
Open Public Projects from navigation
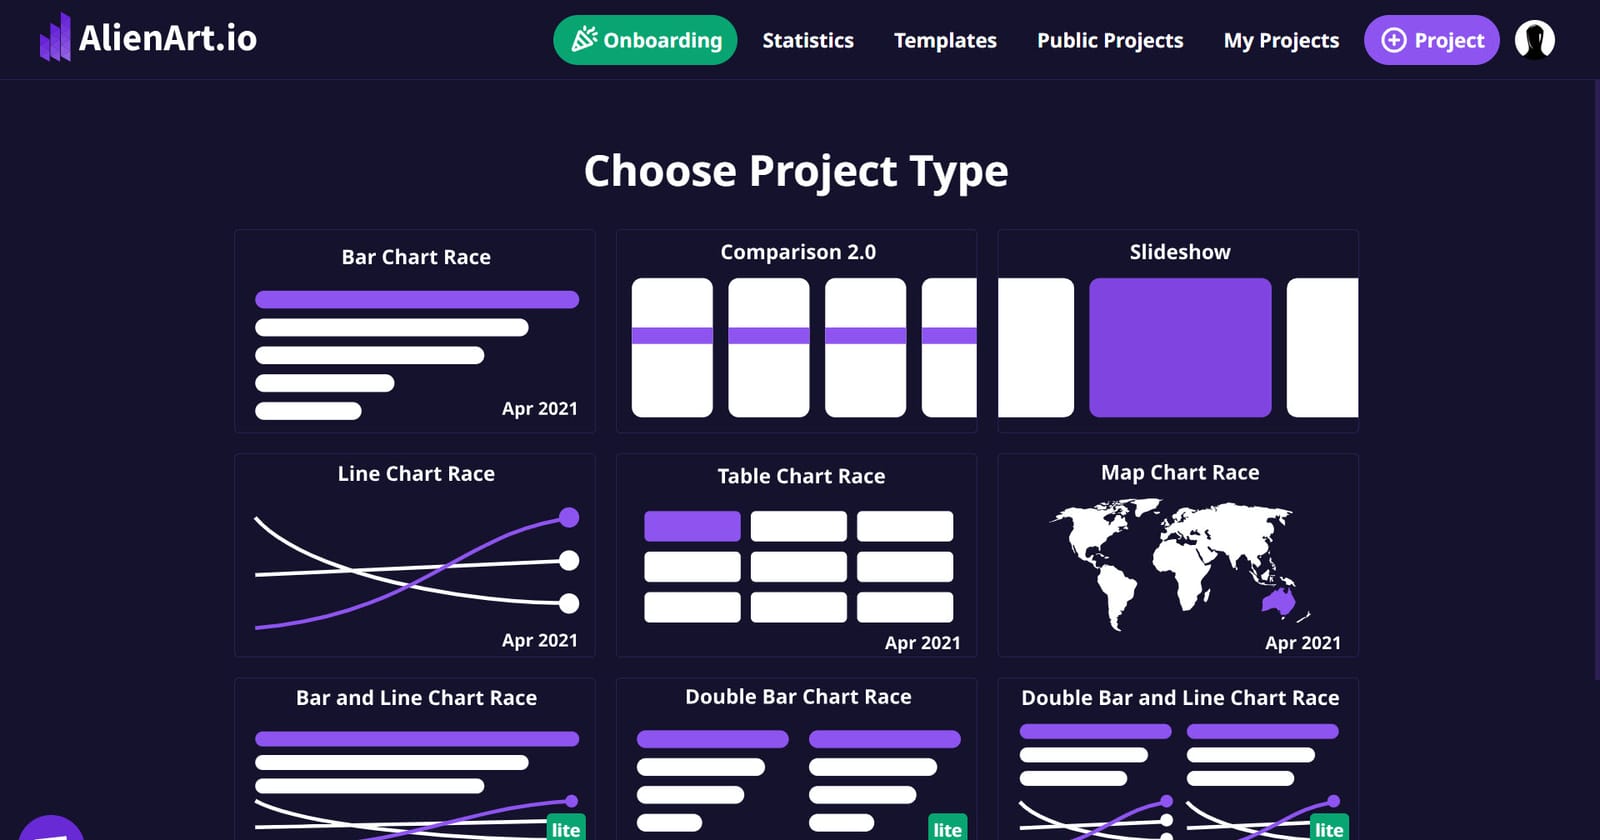tap(1110, 40)
